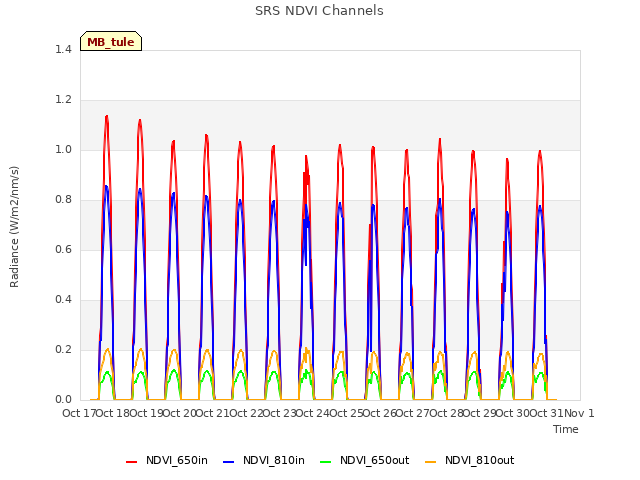
Task: Toggle the NDVI_650out legend entry
Action: pyautogui.click(x=365, y=460)
